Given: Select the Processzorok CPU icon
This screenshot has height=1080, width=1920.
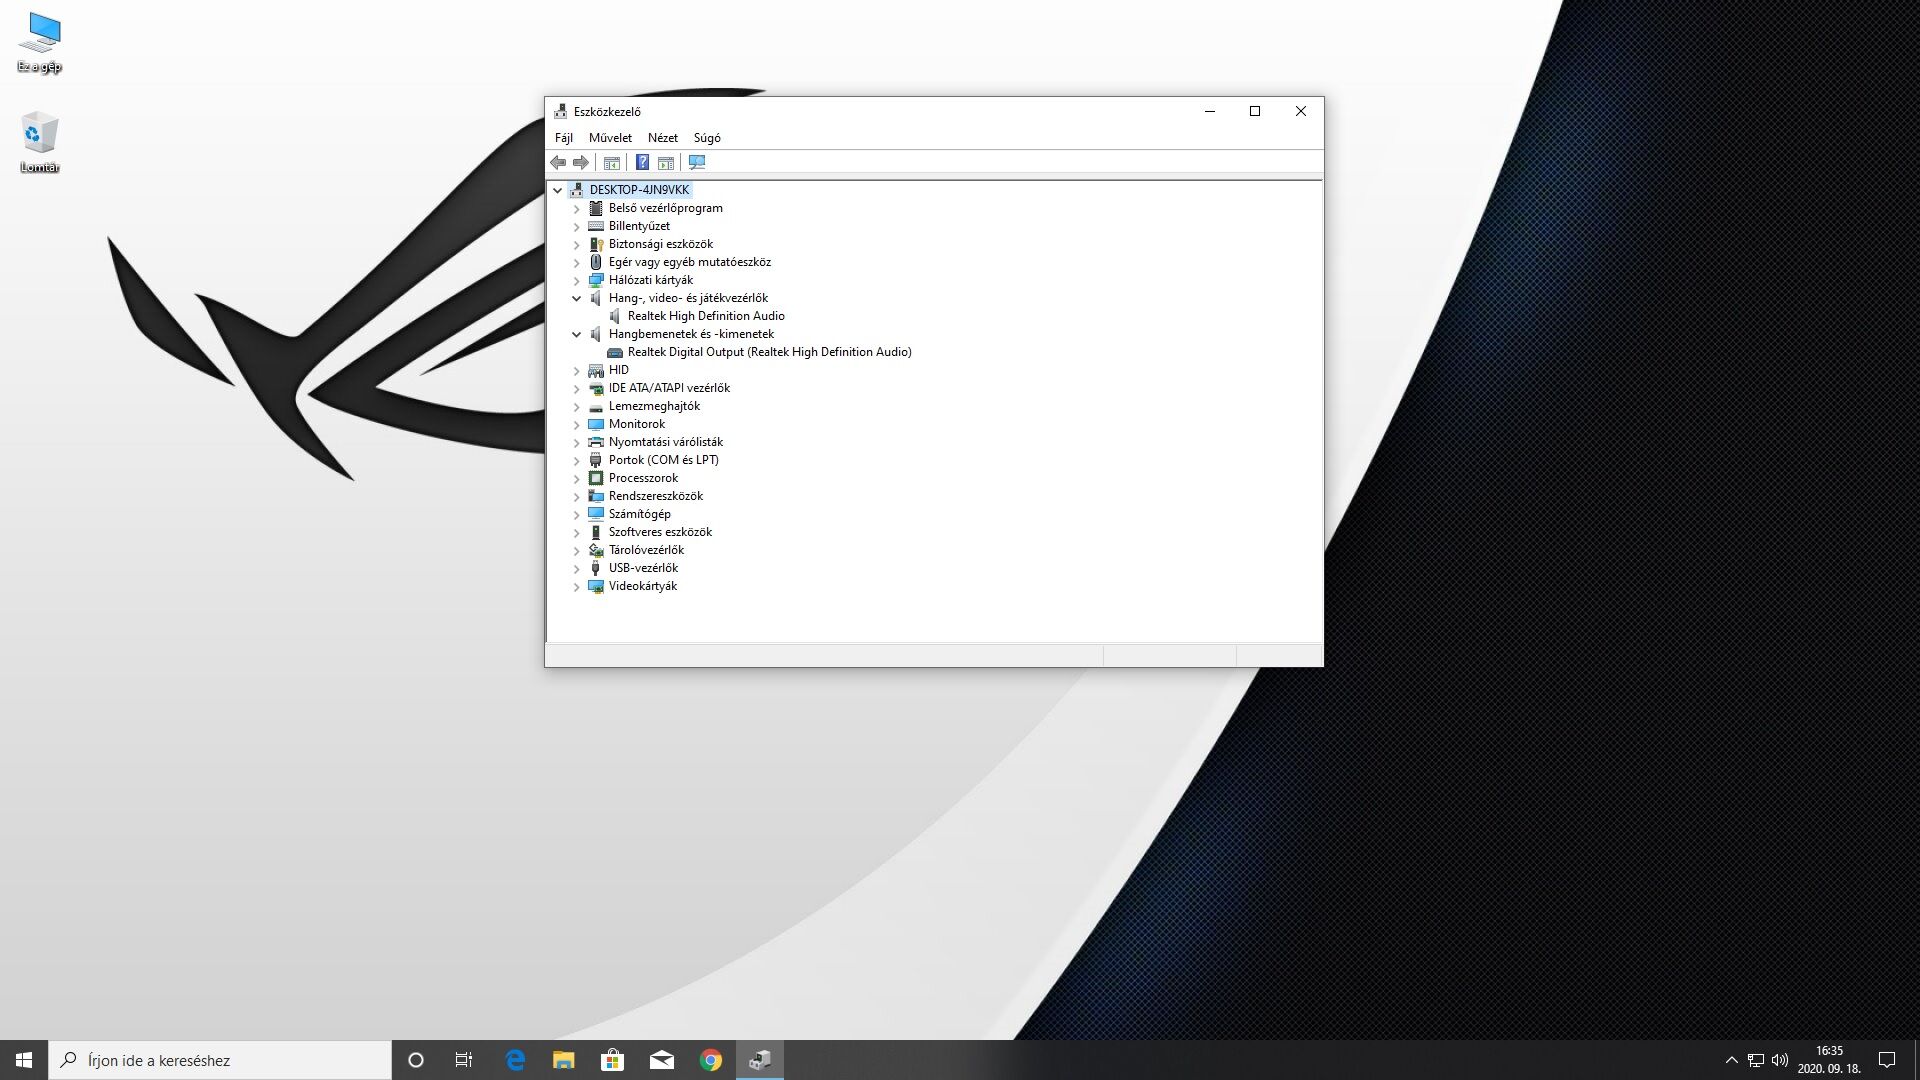Looking at the screenshot, I should (x=596, y=478).
